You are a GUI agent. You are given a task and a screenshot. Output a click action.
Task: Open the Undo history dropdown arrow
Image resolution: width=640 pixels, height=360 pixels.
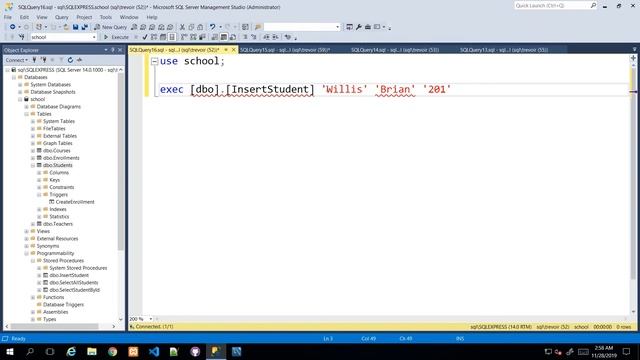(x=220, y=27)
